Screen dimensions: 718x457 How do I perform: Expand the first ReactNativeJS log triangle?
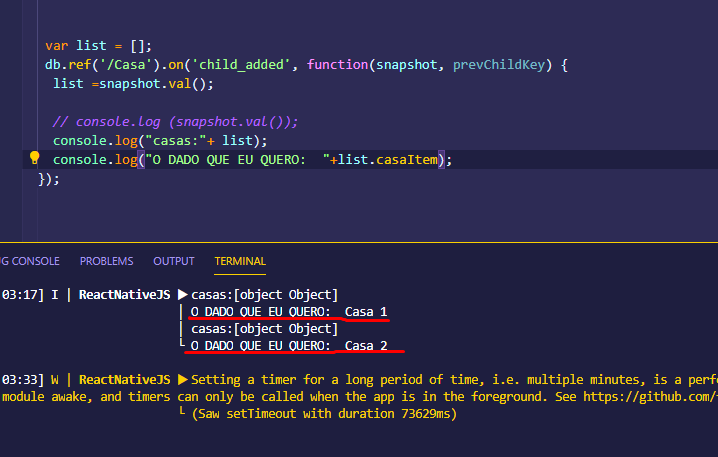coord(183,294)
